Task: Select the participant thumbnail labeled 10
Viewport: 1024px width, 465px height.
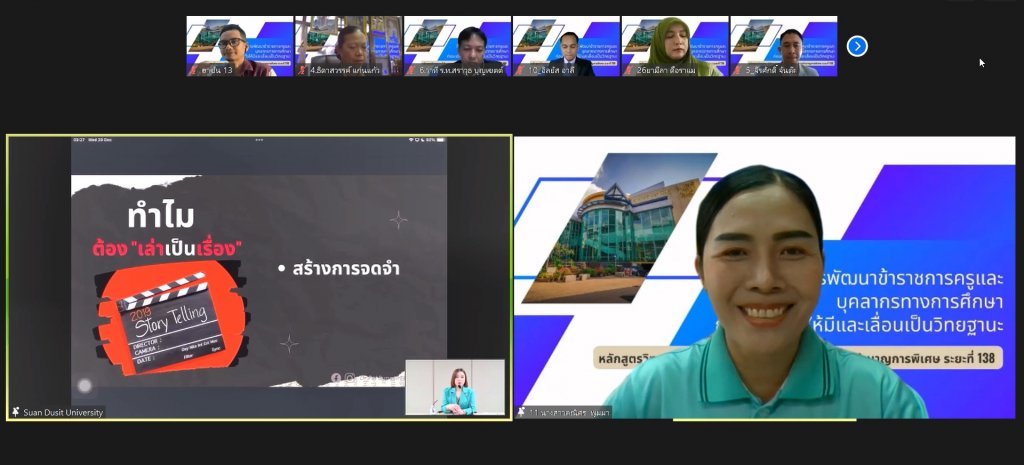Action: point(566,46)
